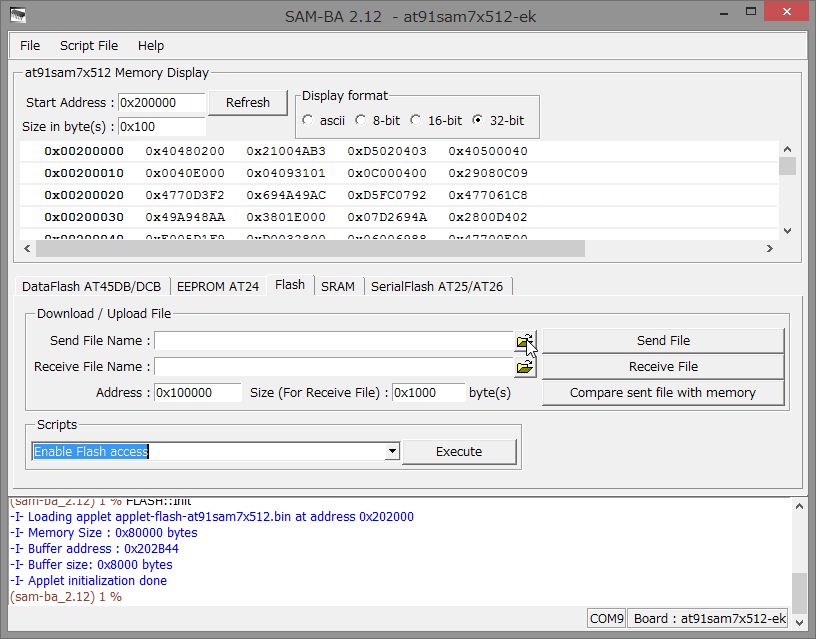The image size is (816, 639).
Task: Switch to EEPROM AT24 tab
Action: click(x=218, y=287)
